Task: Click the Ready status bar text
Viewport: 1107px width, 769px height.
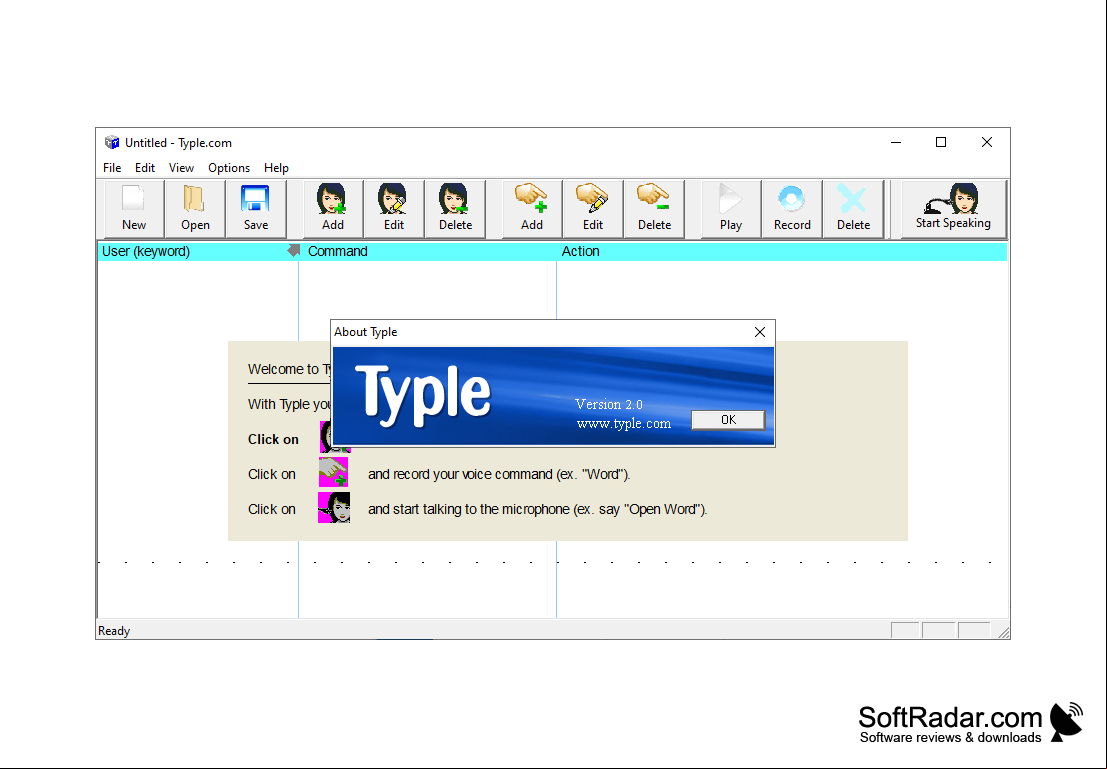Action: click(114, 631)
